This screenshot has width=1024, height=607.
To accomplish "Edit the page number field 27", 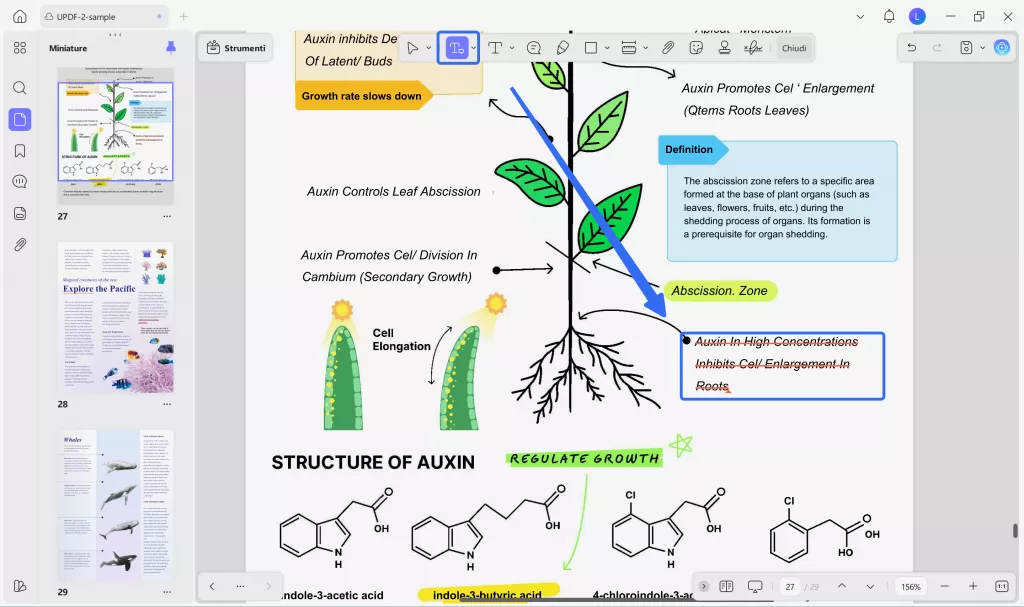I will click(x=790, y=587).
